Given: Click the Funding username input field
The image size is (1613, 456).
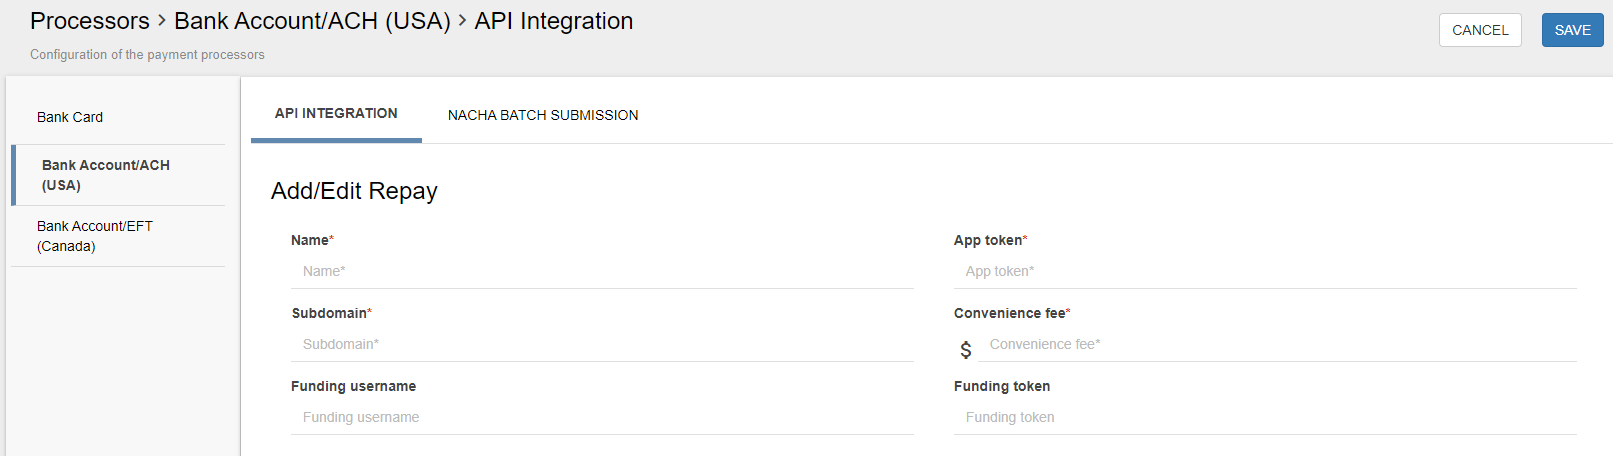Looking at the screenshot, I should (x=602, y=417).
